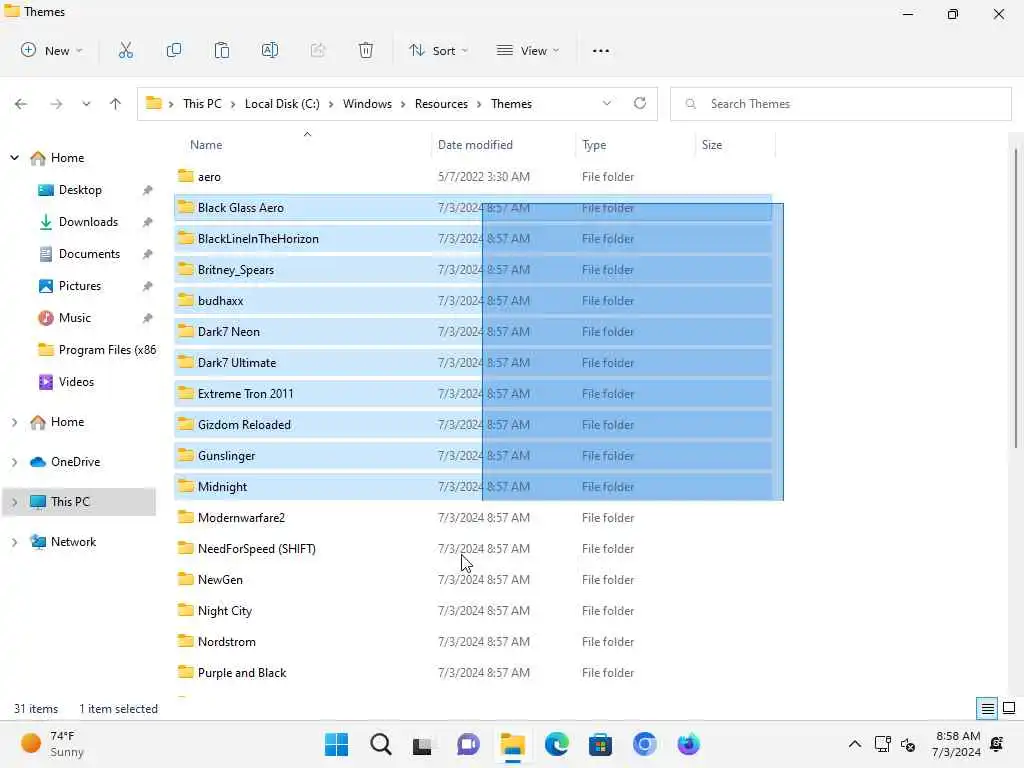Select the Modernwarfare2 folder
1024x768 pixels.
(241, 518)
